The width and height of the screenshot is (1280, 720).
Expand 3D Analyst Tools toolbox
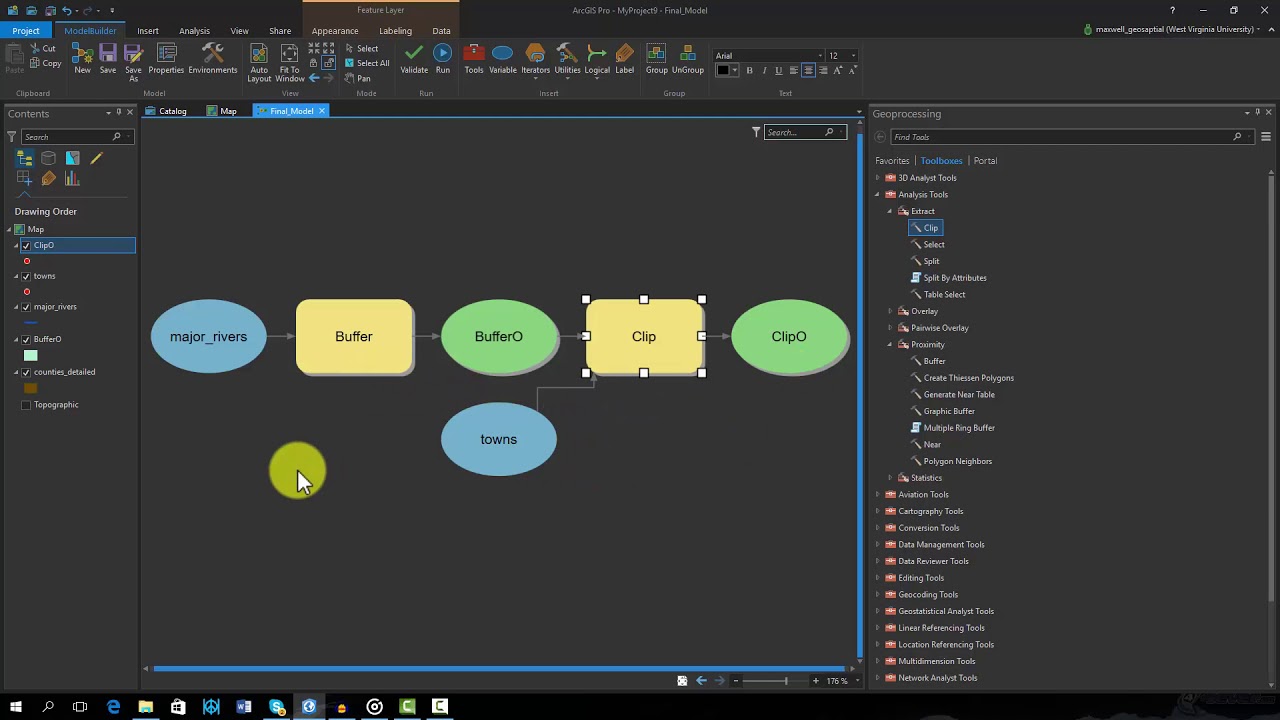point(878,178)
